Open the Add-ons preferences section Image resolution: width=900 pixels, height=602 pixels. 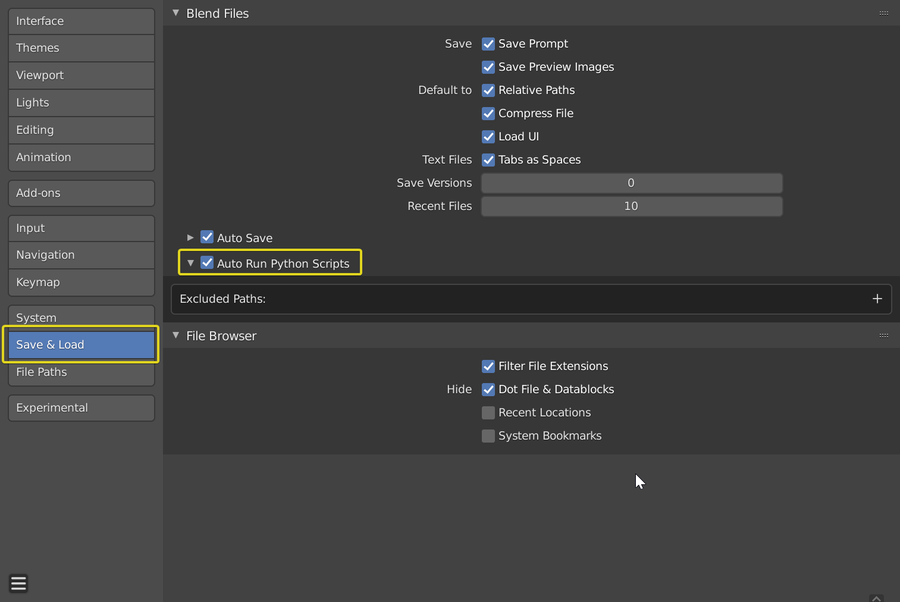81,193
